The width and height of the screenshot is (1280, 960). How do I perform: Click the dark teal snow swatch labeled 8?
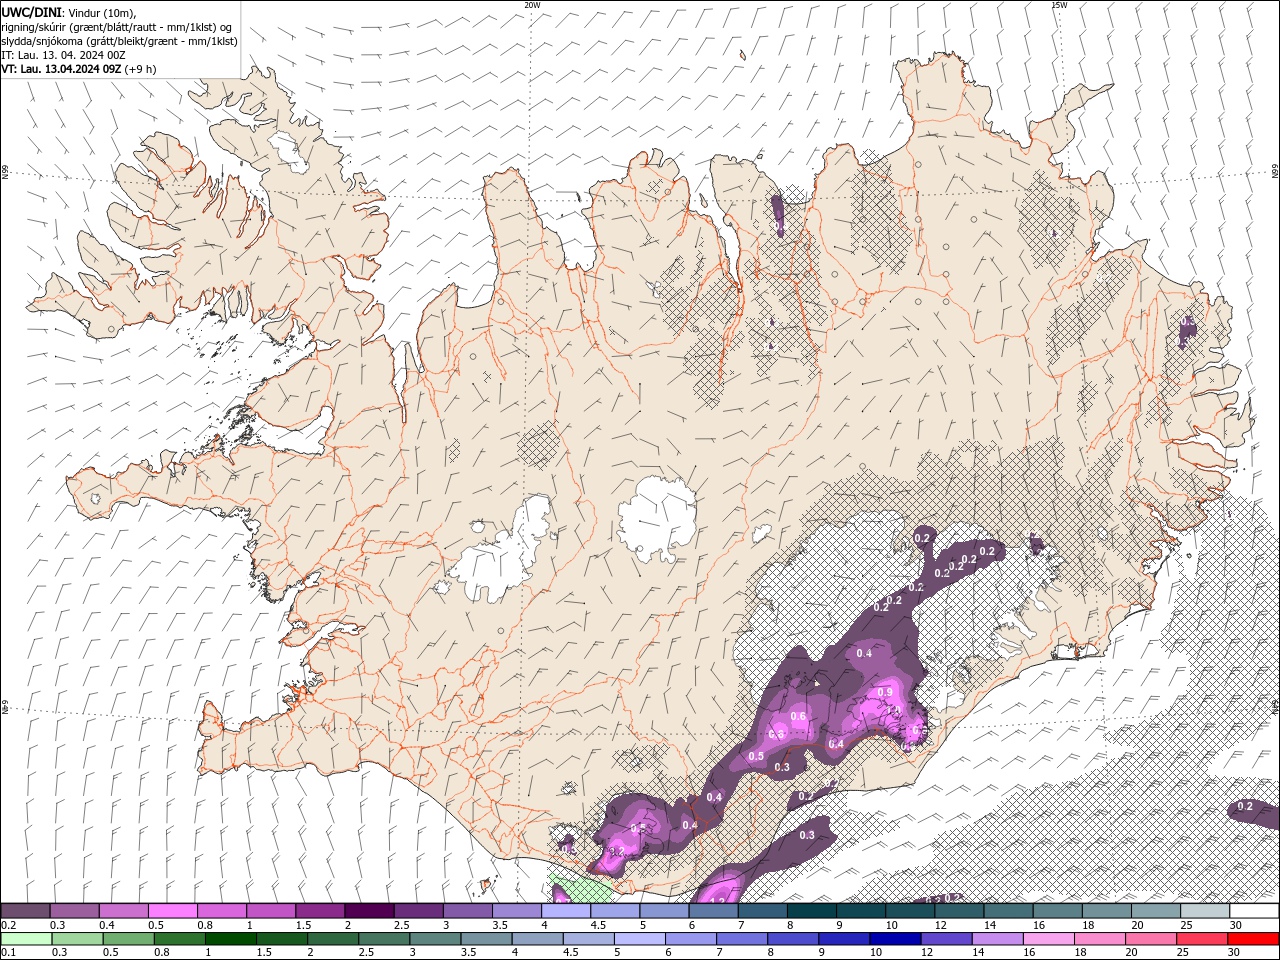811,911
